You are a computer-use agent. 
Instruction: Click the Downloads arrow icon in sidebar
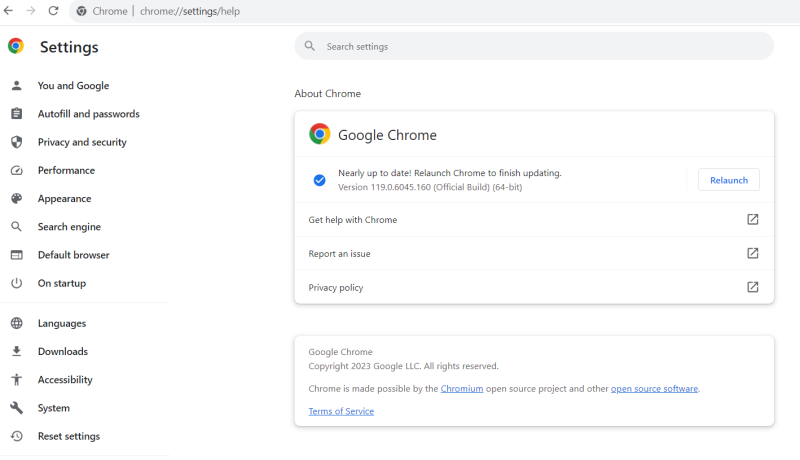coord(16,351)
